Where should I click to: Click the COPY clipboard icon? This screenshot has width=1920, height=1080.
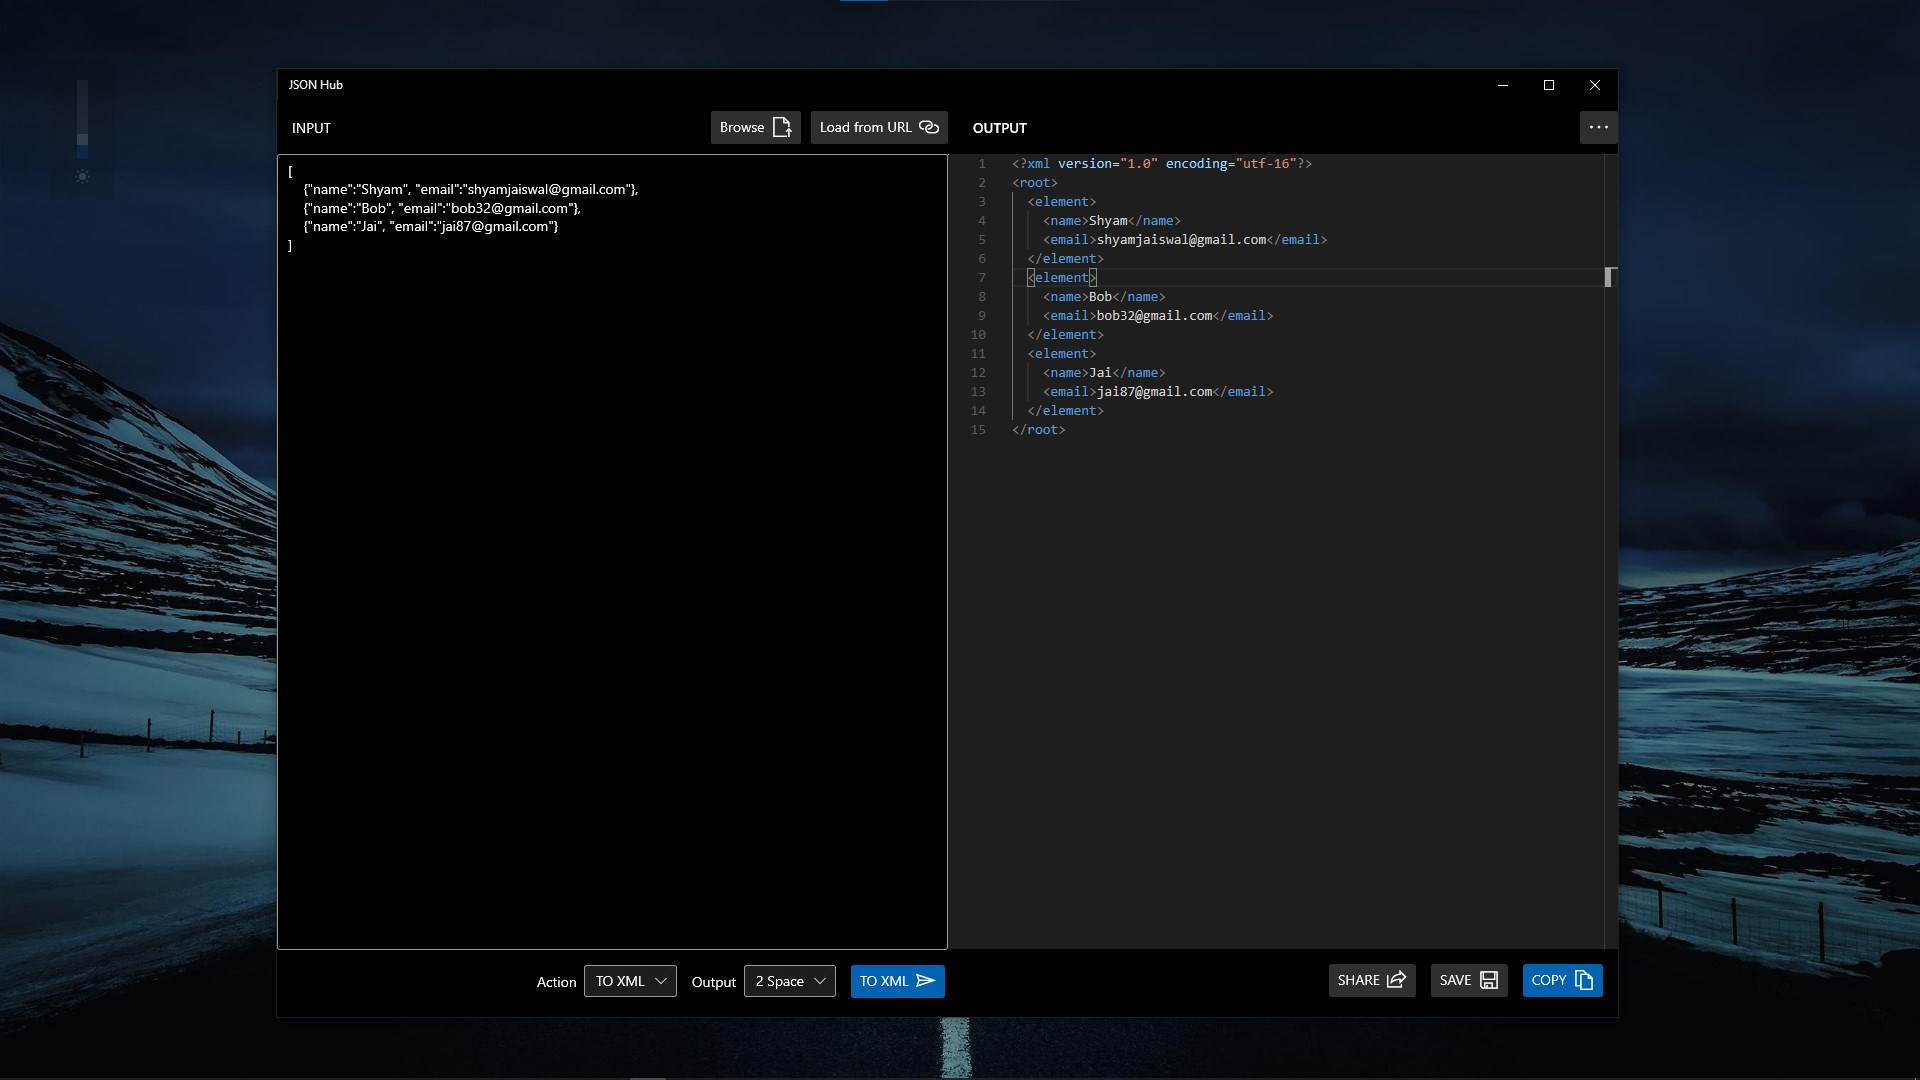pos(1584,980)
